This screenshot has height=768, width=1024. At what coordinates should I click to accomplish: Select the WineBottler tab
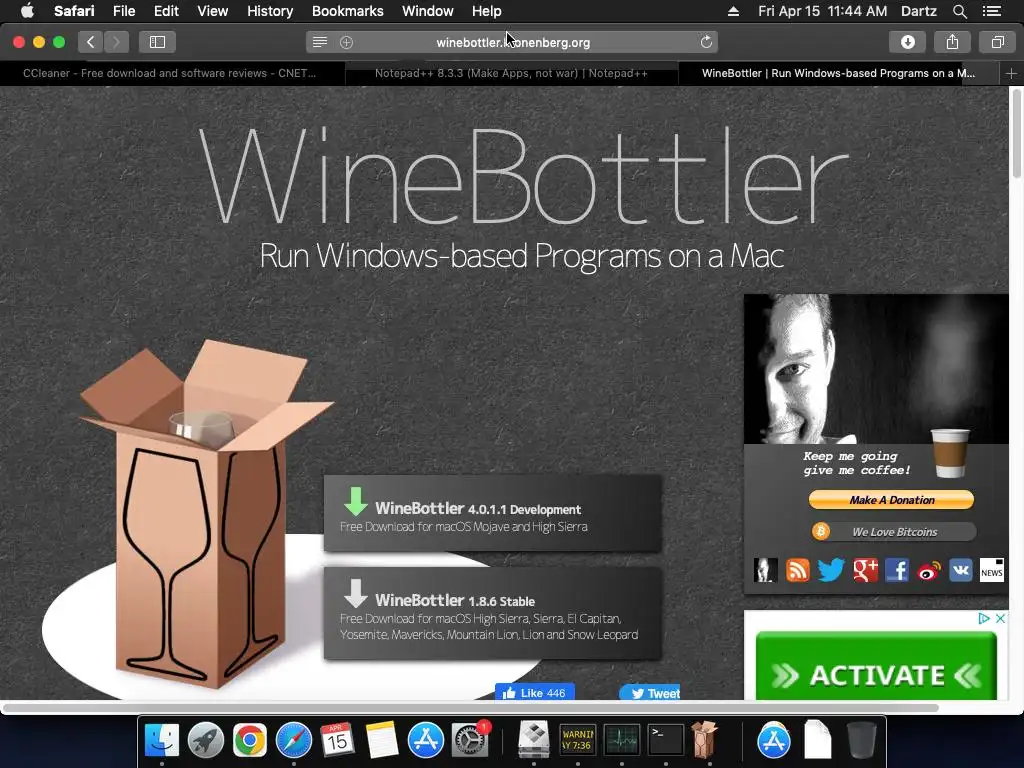pos(839,74)
